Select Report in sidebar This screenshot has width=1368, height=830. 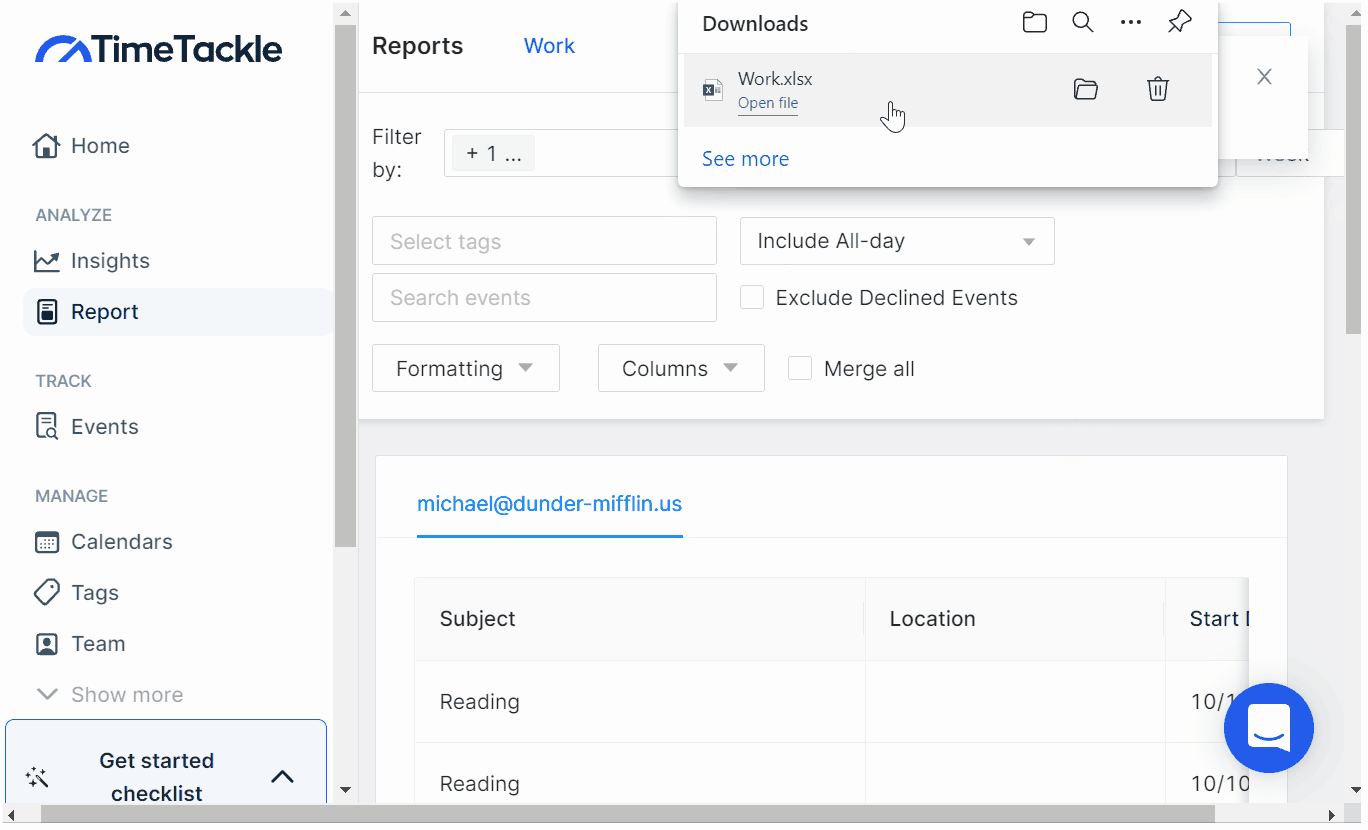click(178, 312)
